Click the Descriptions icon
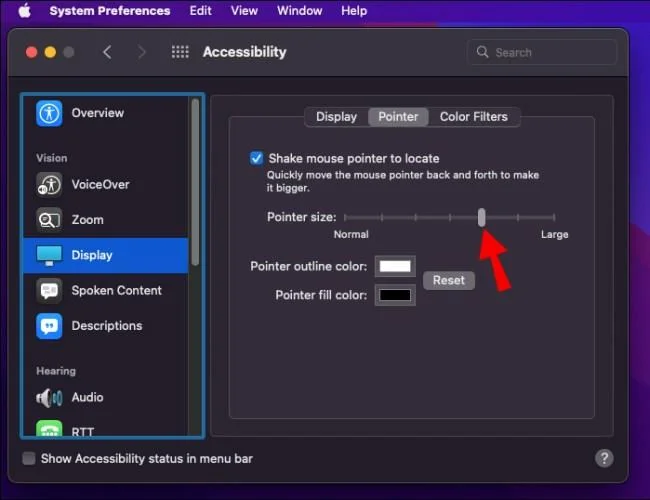The height and width of the screenshot is (500, 650). click(x=49, y=326)
